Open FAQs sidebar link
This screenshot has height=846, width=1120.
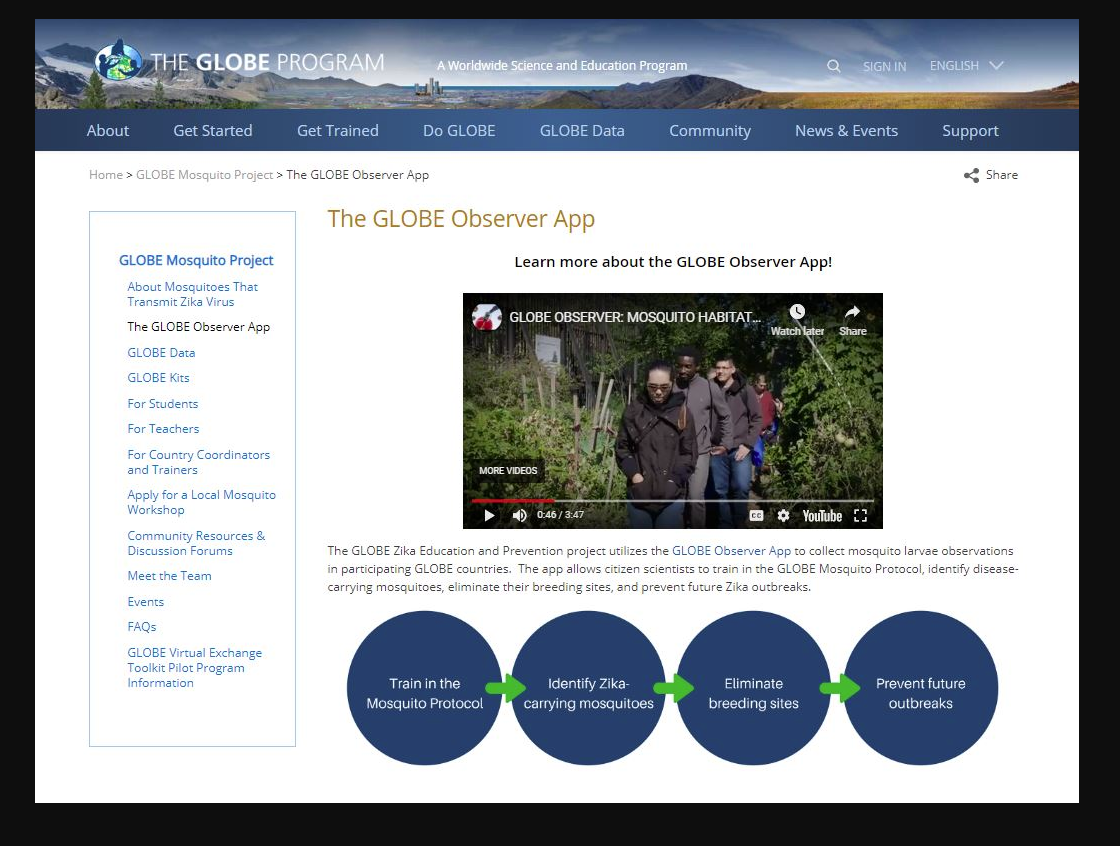click(142, 627)
